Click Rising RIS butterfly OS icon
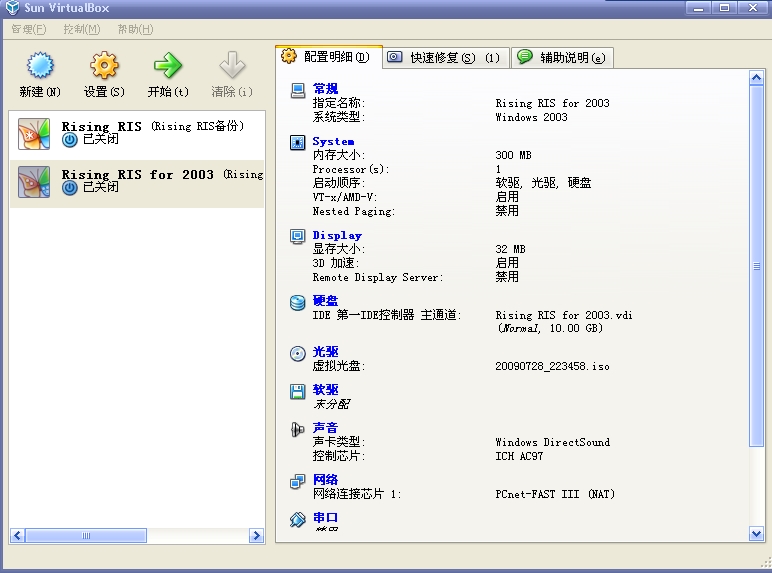 34,133
